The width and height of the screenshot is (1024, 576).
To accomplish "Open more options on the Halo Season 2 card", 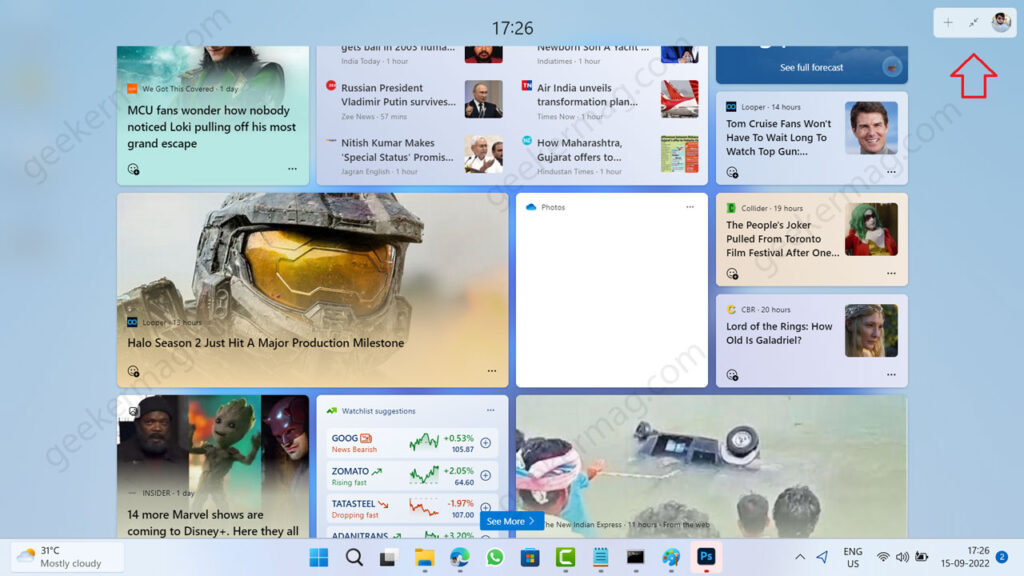I will coord(492,371).
